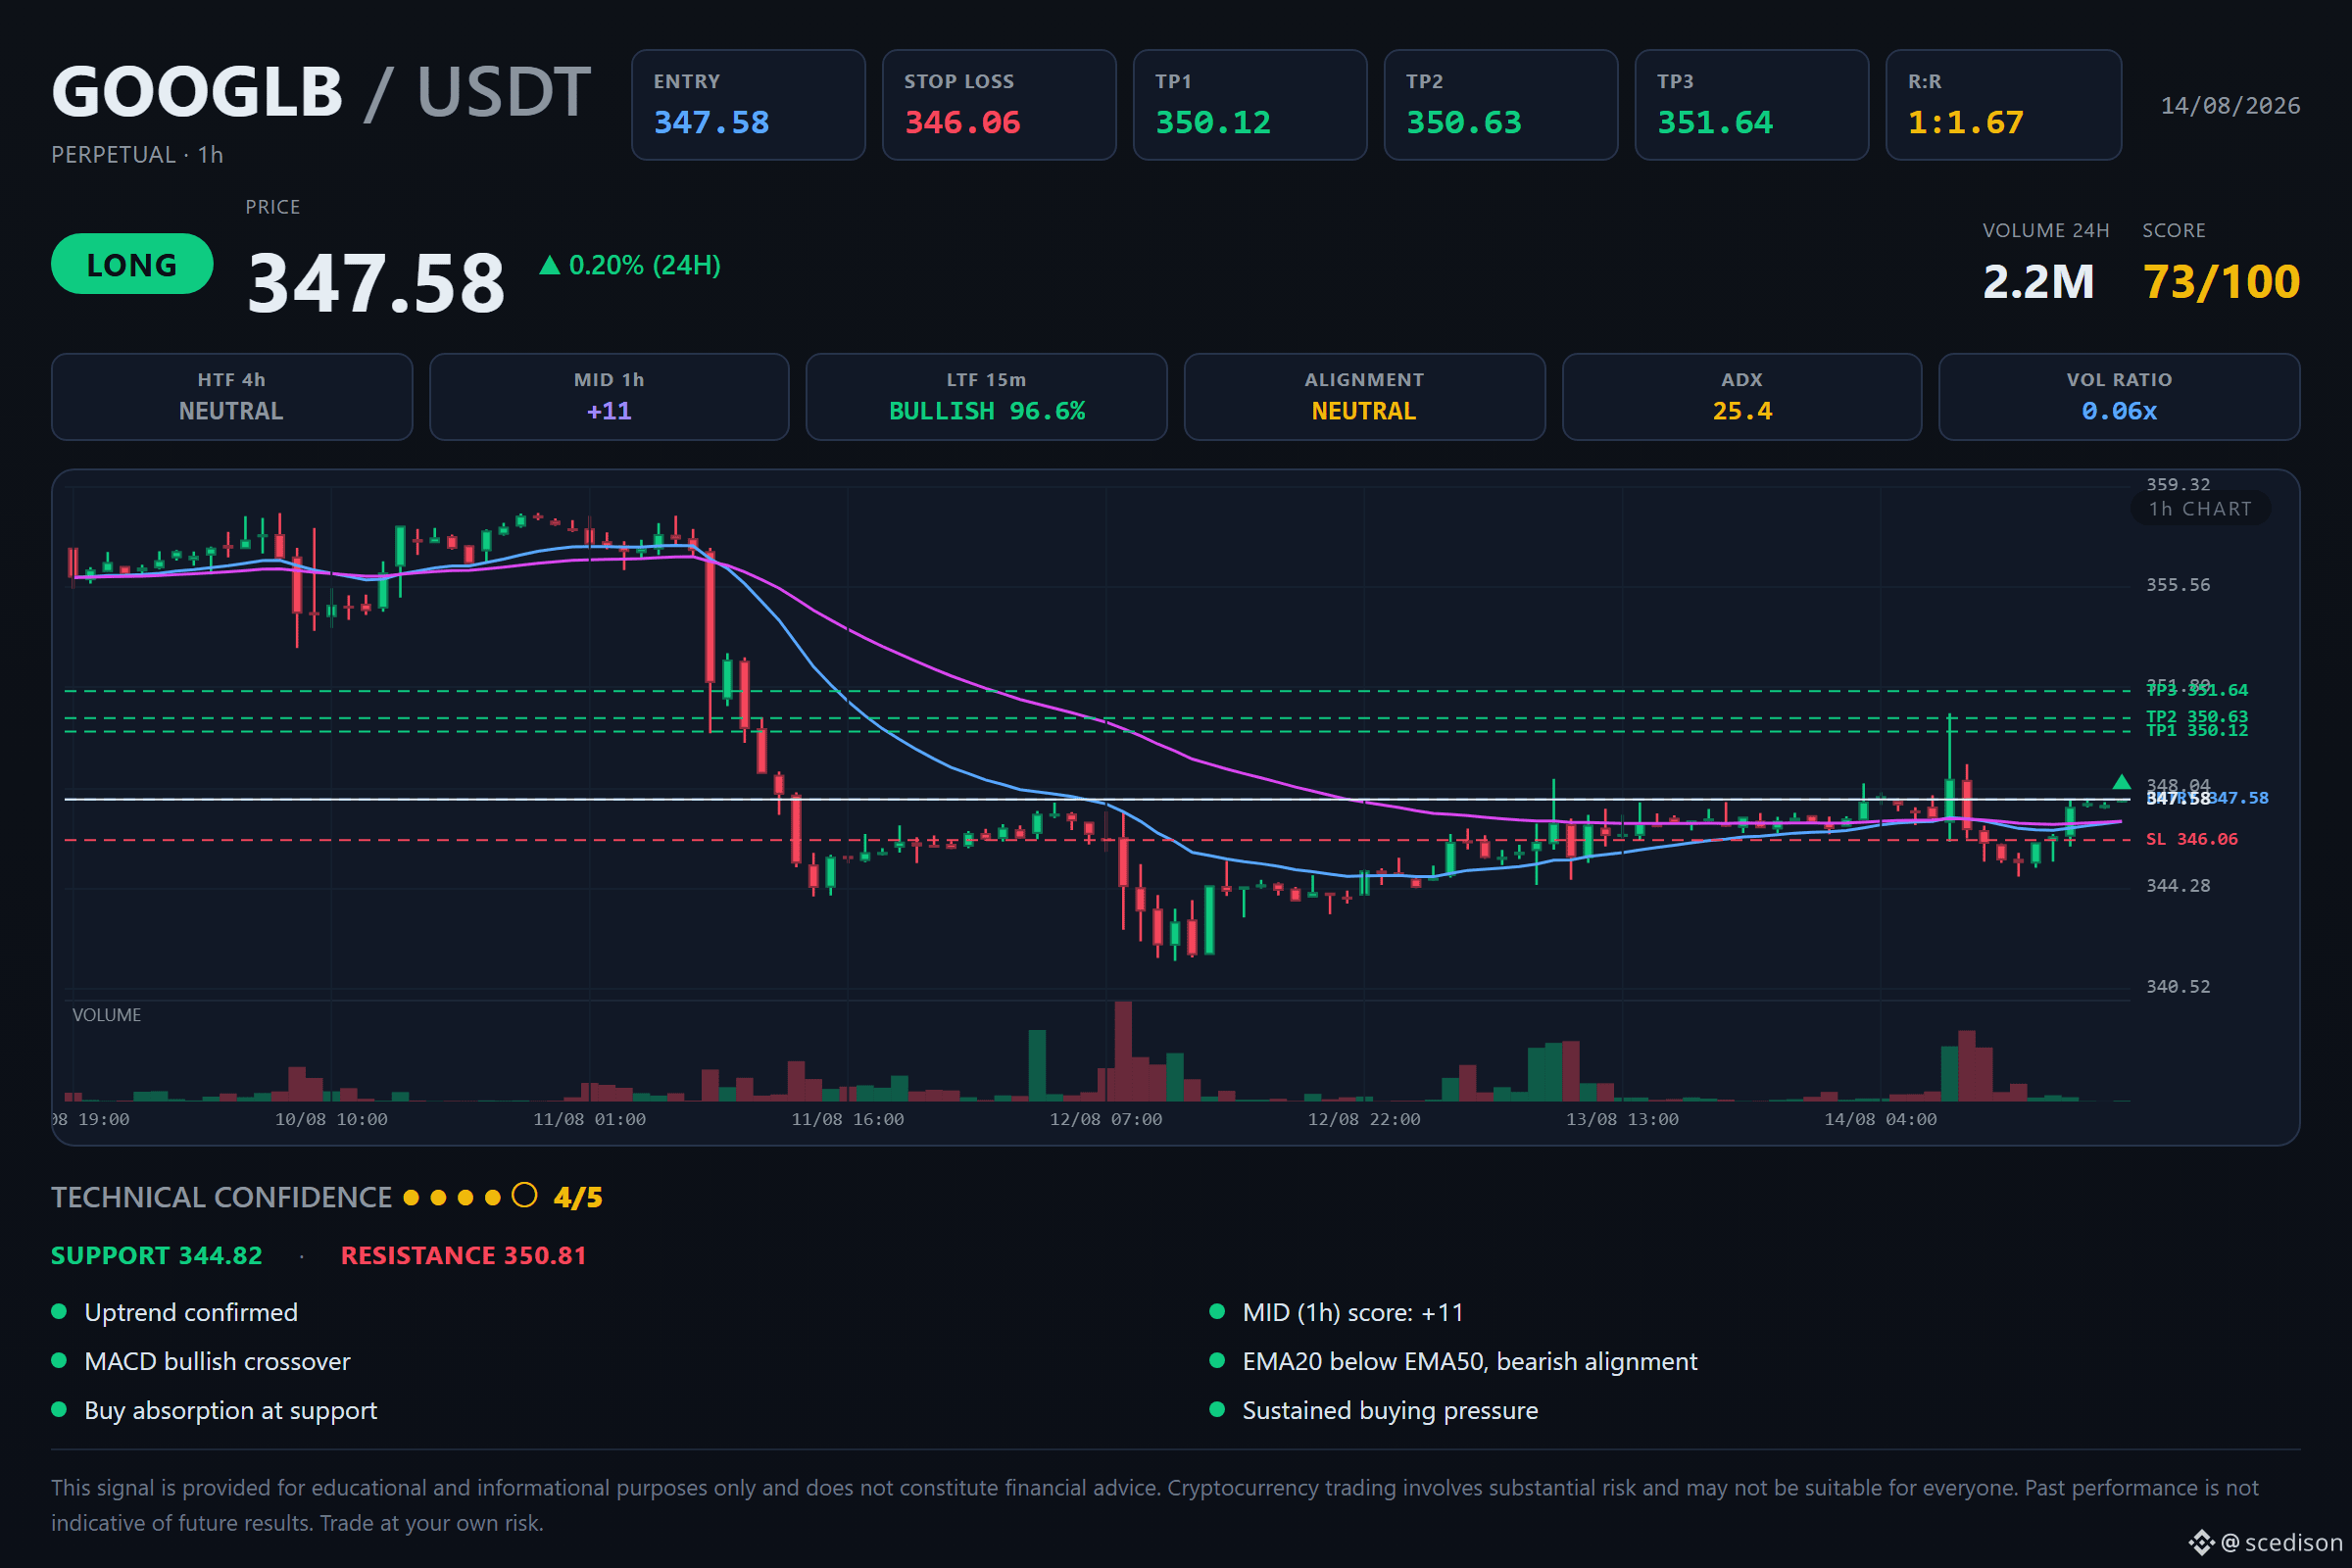The image size is (2352, 1568).
Task: Select the VOL RATIO 0.06x tile
Action: point(2119,397)
